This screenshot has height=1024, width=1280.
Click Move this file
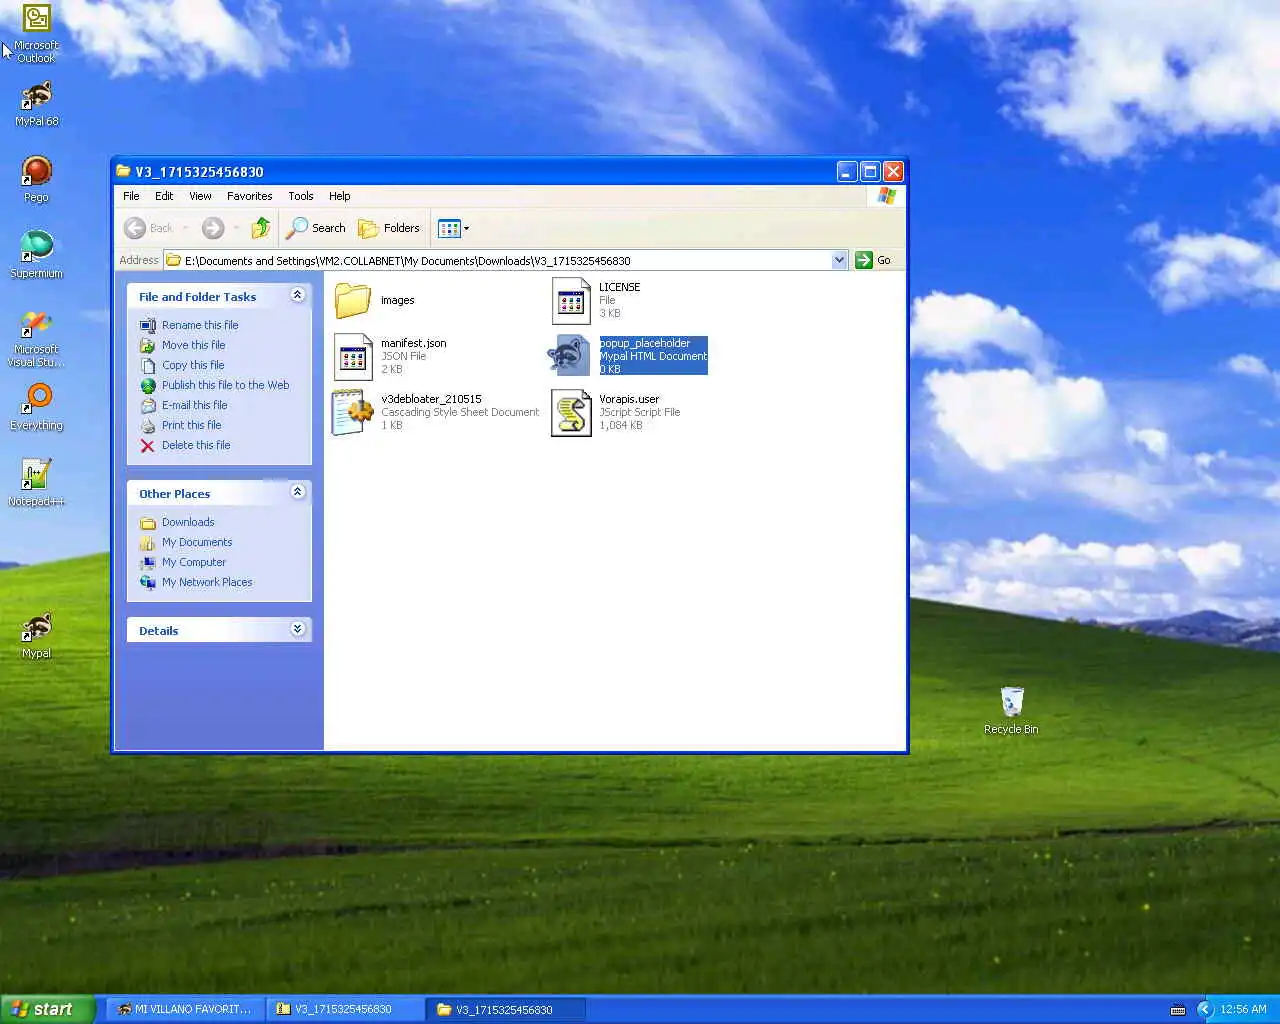point(193,345)
